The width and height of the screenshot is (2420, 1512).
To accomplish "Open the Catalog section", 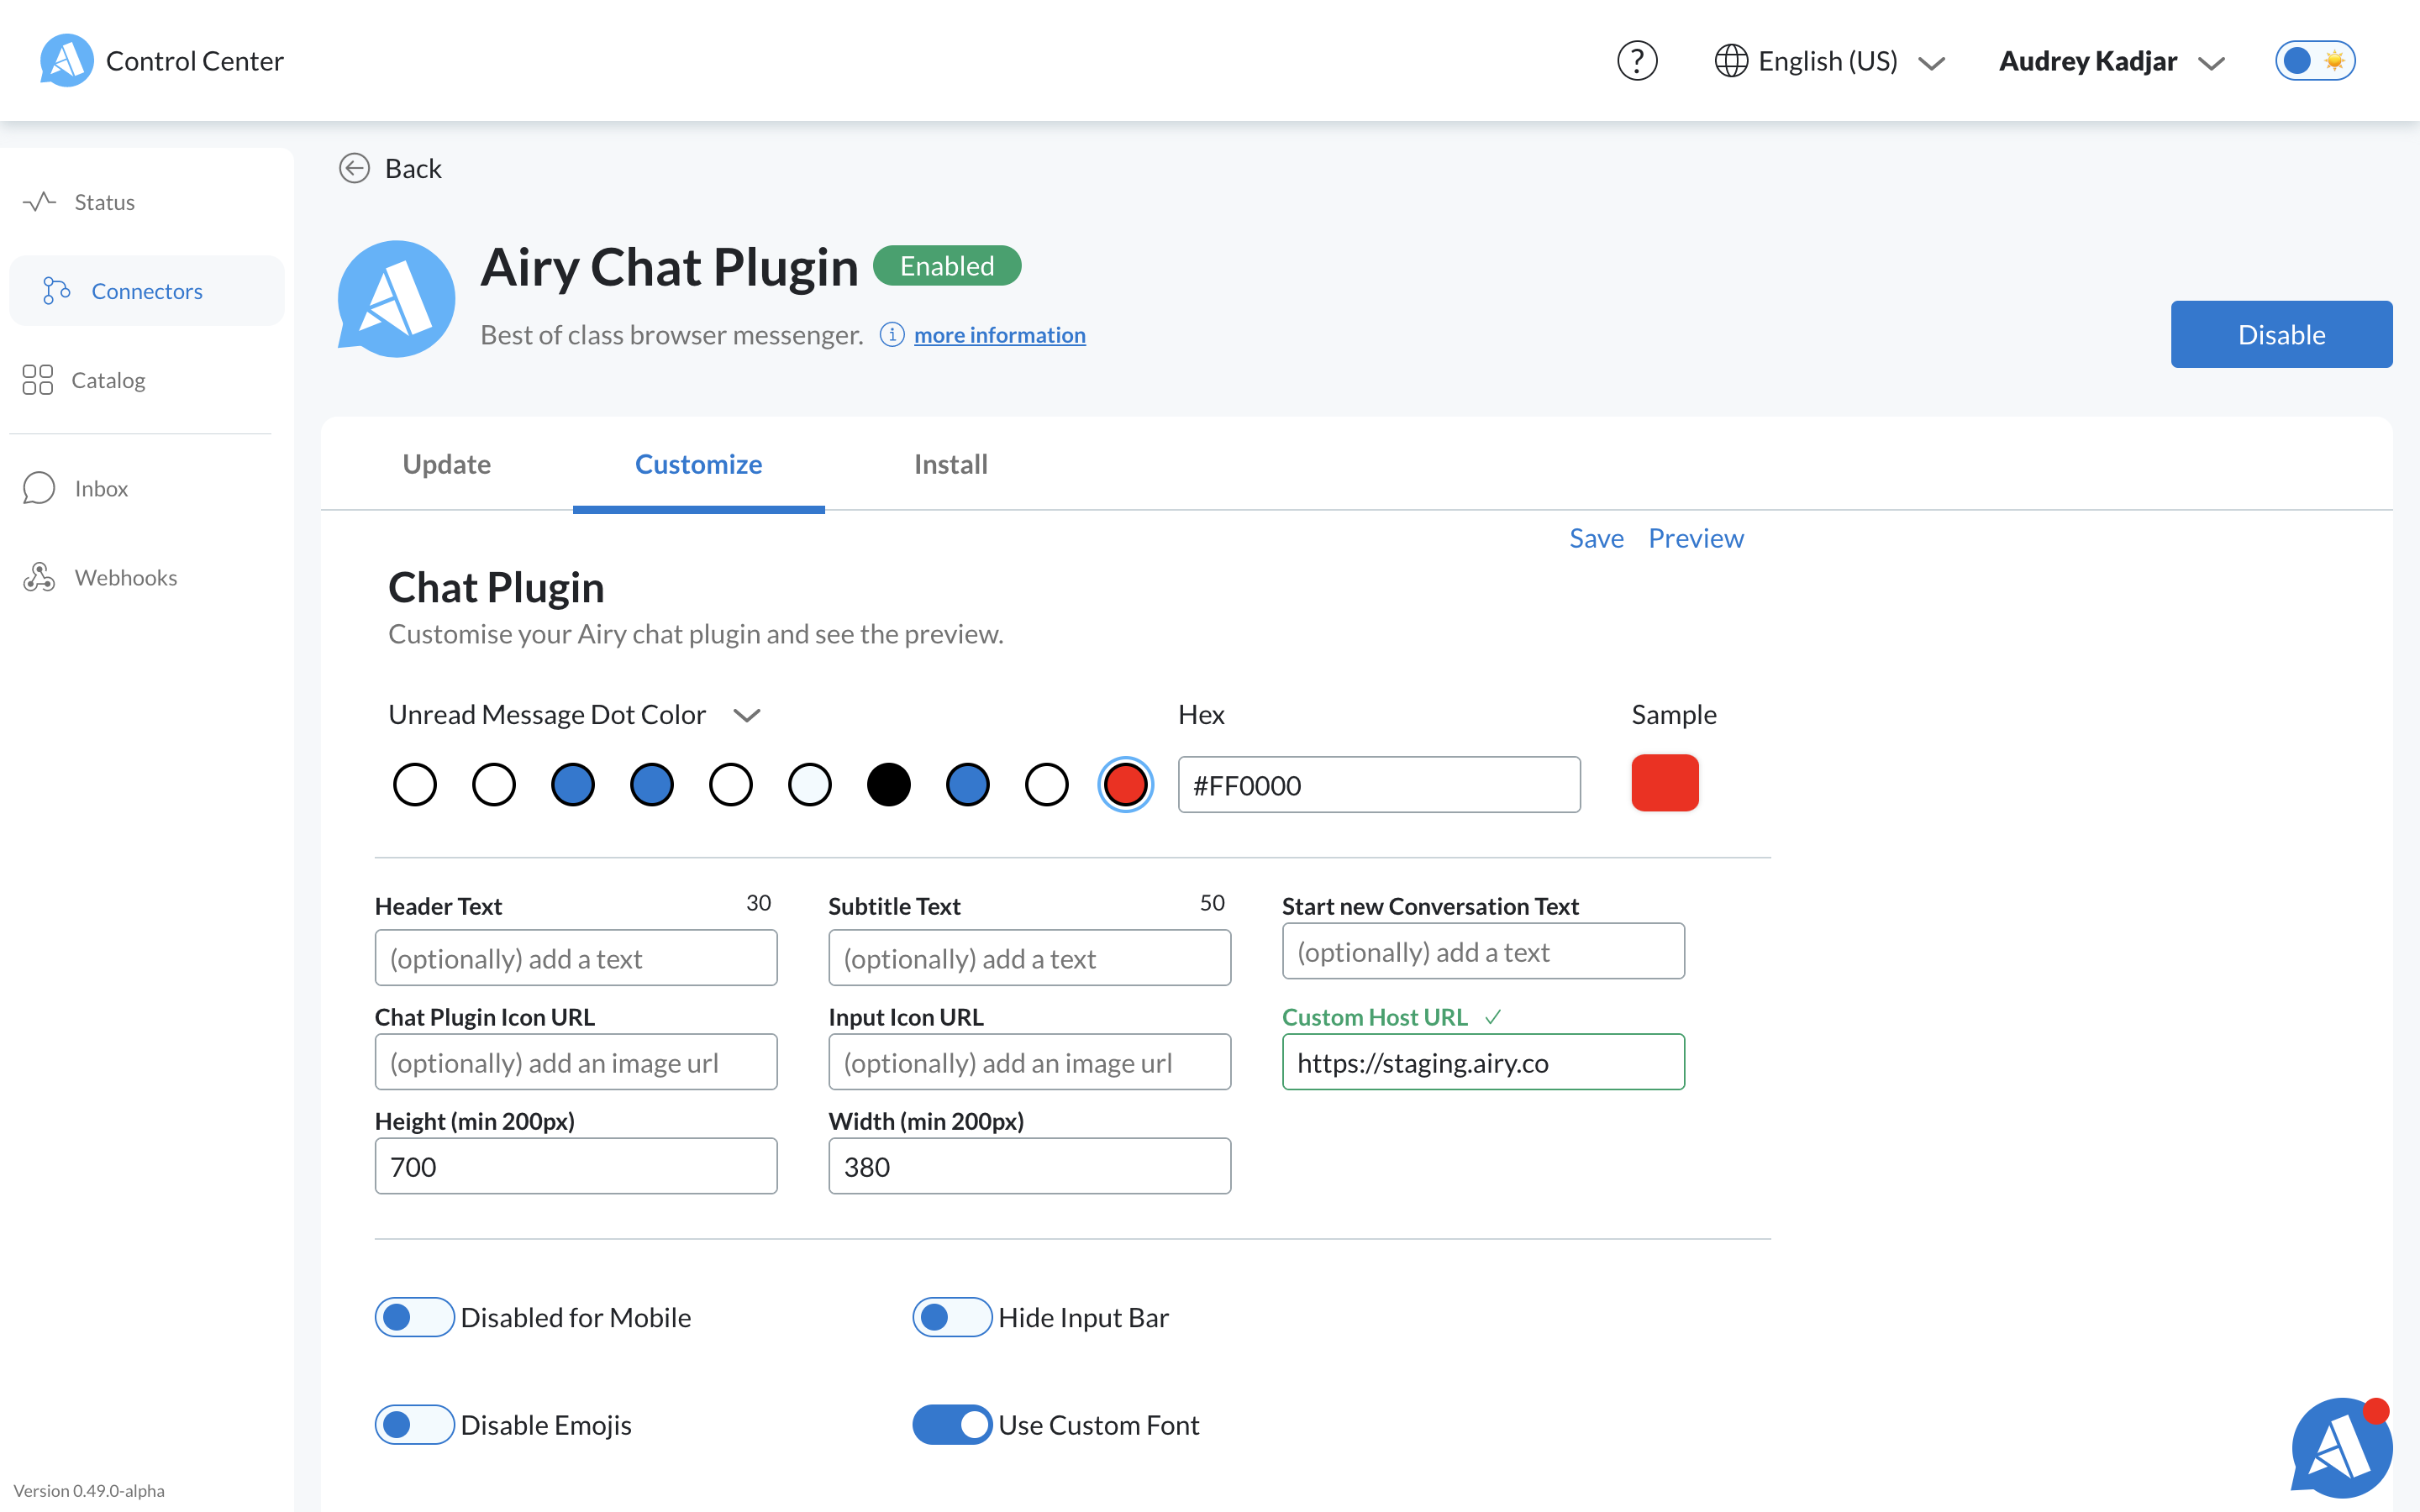I will pyautogui.click(x=108, y=380).
